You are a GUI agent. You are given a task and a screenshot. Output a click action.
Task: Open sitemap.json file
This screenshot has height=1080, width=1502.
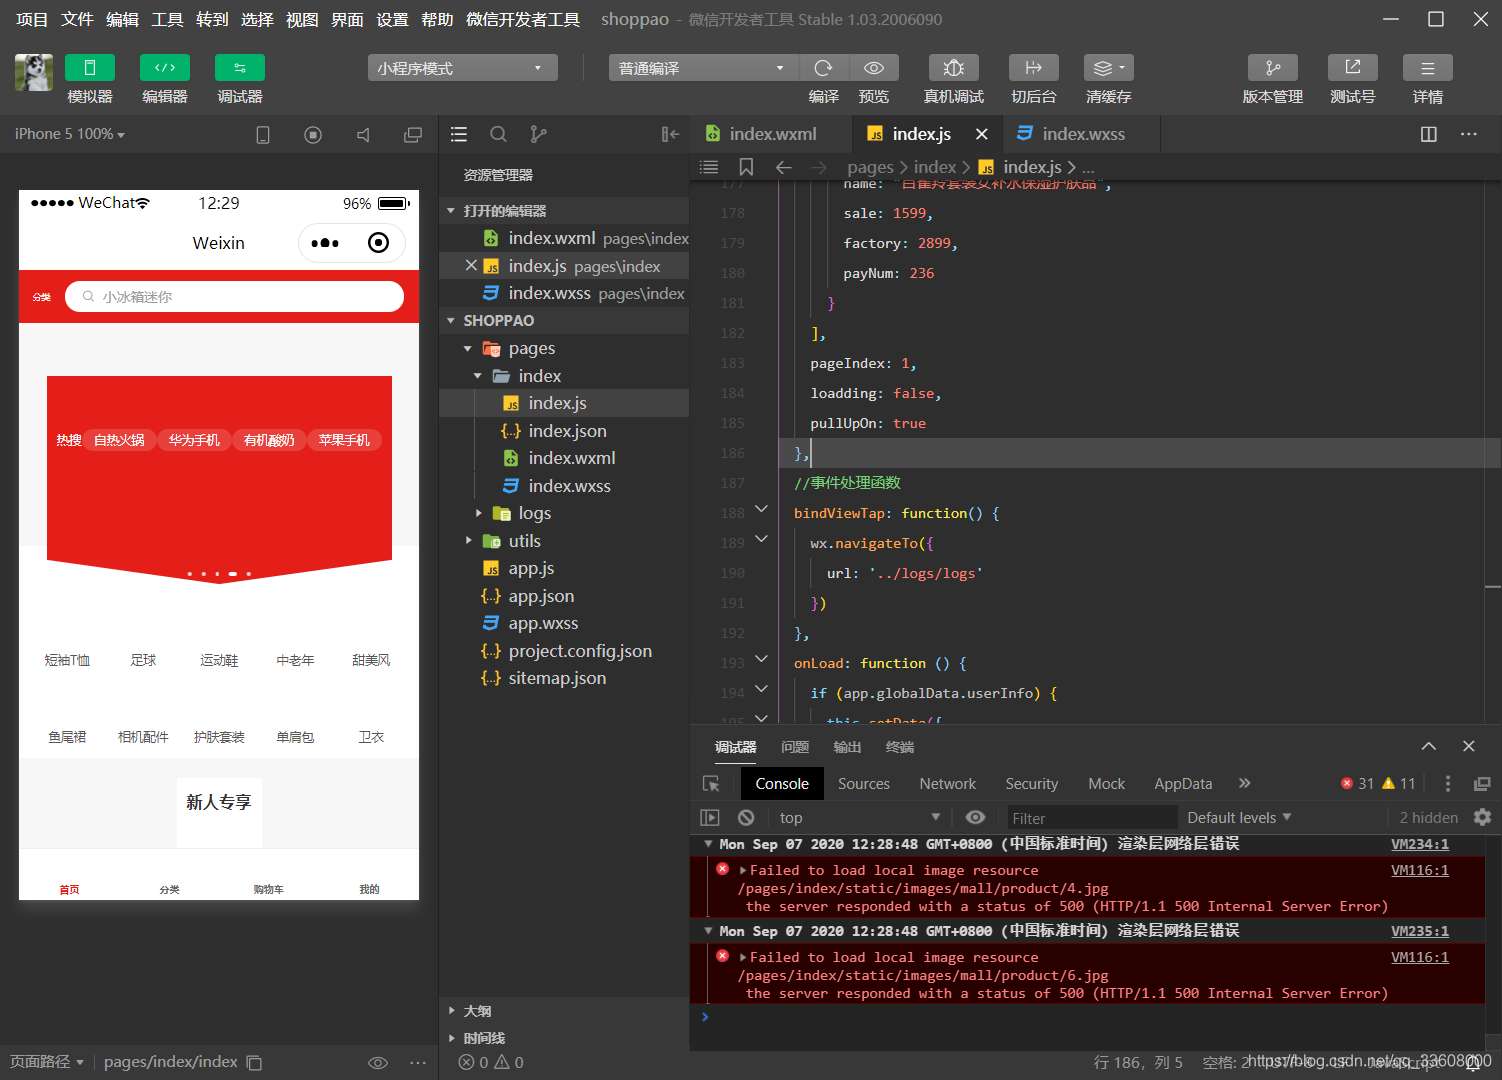(564, 678)
